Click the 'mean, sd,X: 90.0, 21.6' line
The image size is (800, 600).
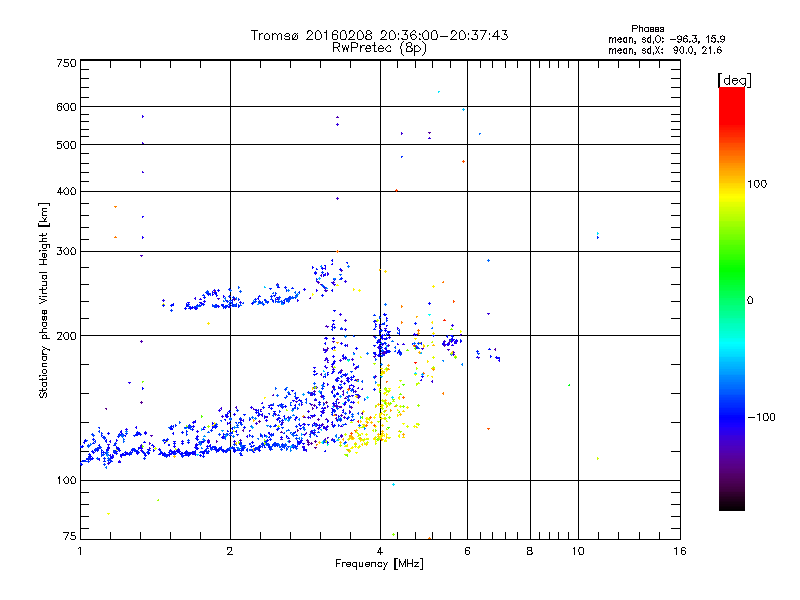point(665,50)
